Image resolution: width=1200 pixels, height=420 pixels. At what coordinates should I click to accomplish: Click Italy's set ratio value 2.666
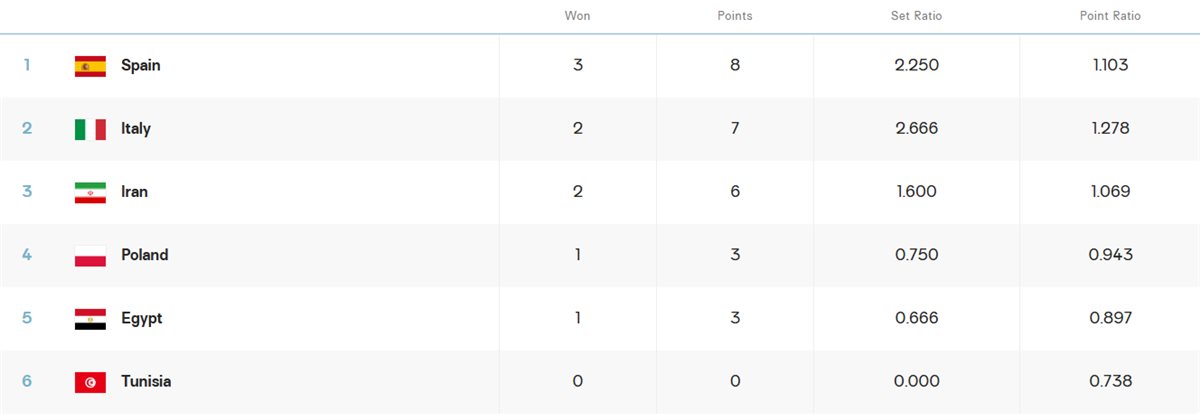click(x=917, y=129)
